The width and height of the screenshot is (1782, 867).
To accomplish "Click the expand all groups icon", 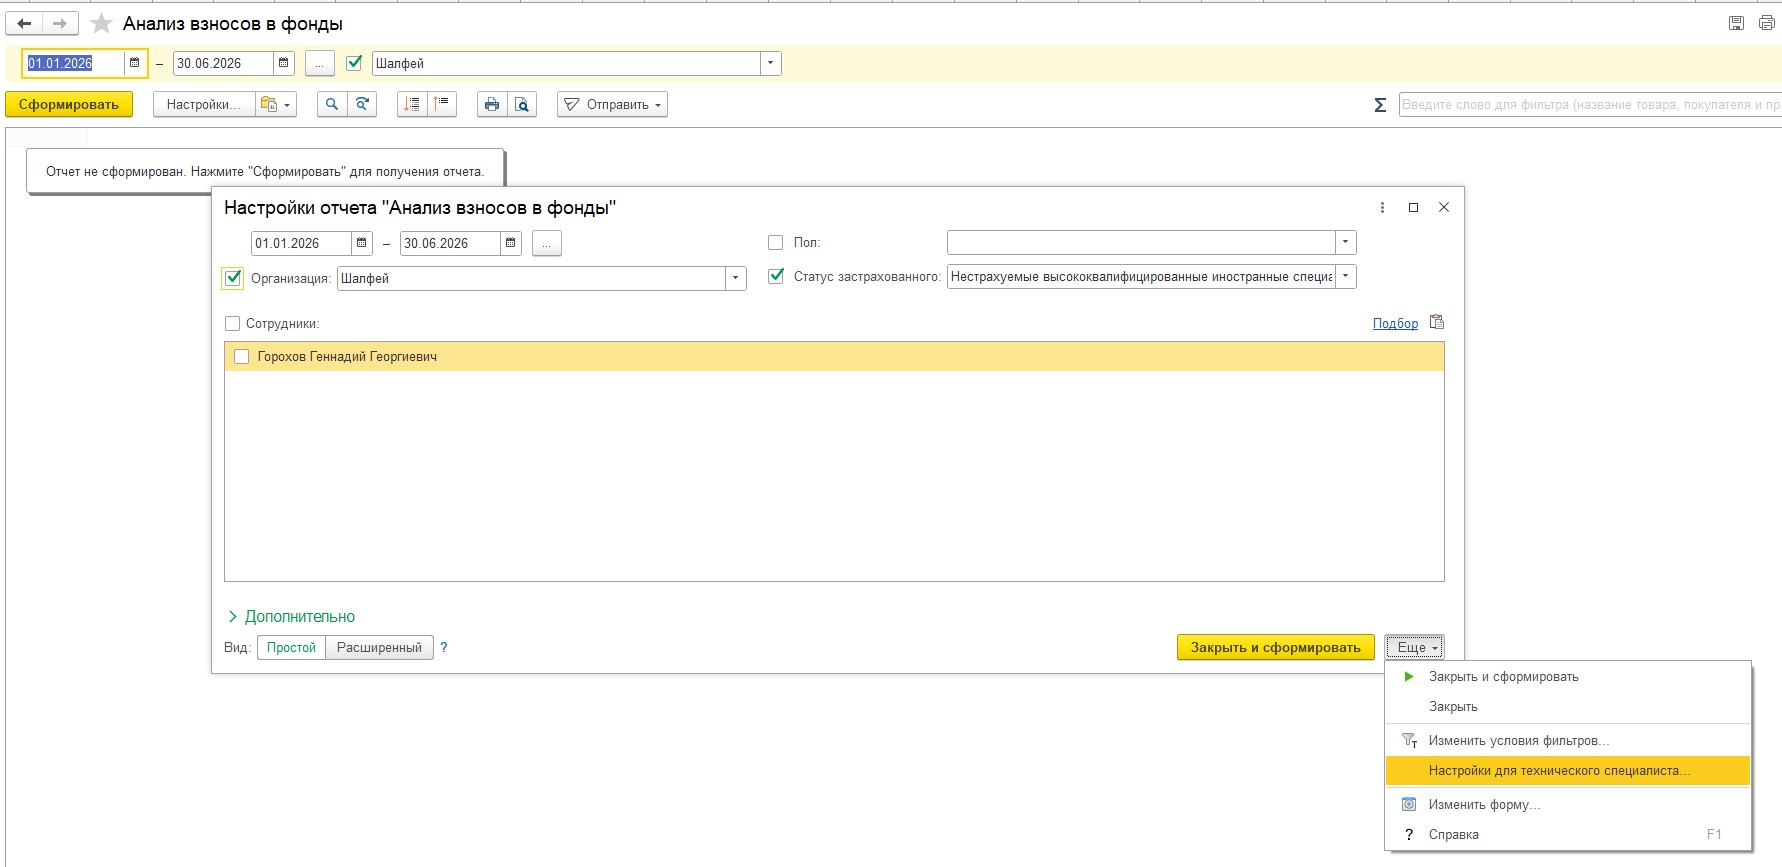I will (412, 104).
